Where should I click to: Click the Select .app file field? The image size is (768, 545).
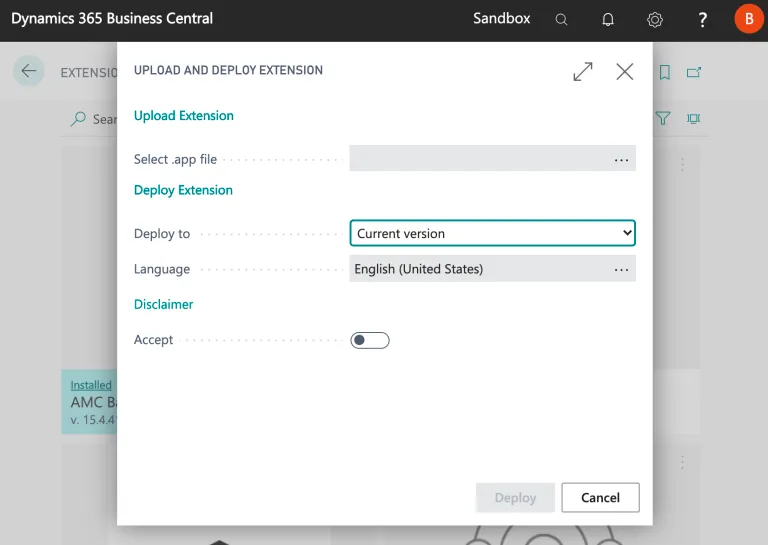click(x=493, y=158)
